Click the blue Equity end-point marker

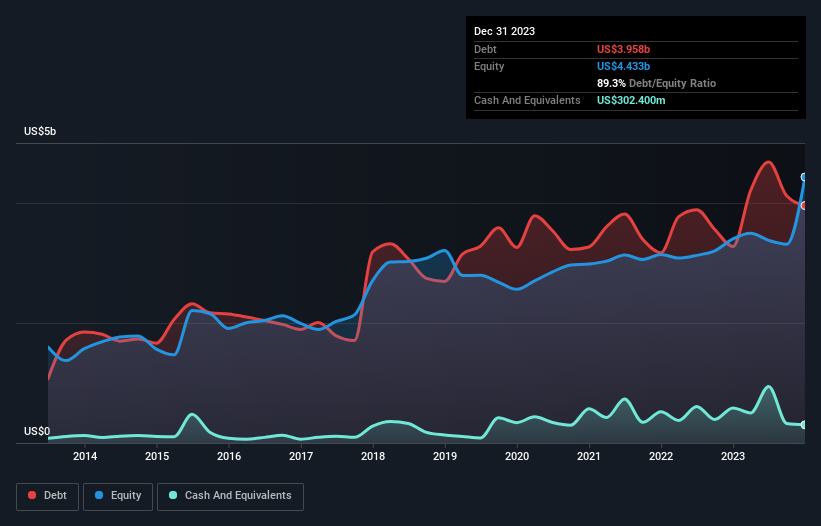(x=804, y=177)
